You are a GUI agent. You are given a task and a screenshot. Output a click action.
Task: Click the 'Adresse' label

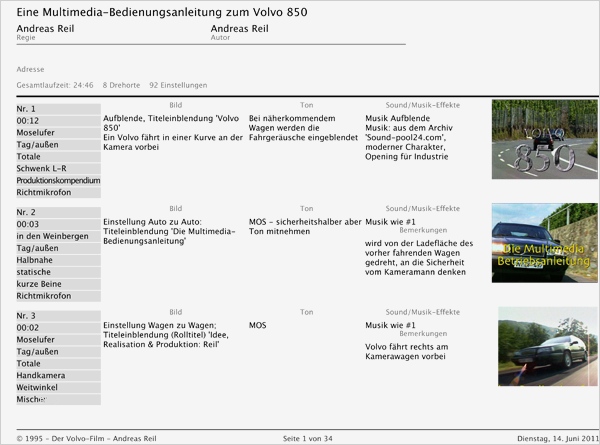coord(30,69)
